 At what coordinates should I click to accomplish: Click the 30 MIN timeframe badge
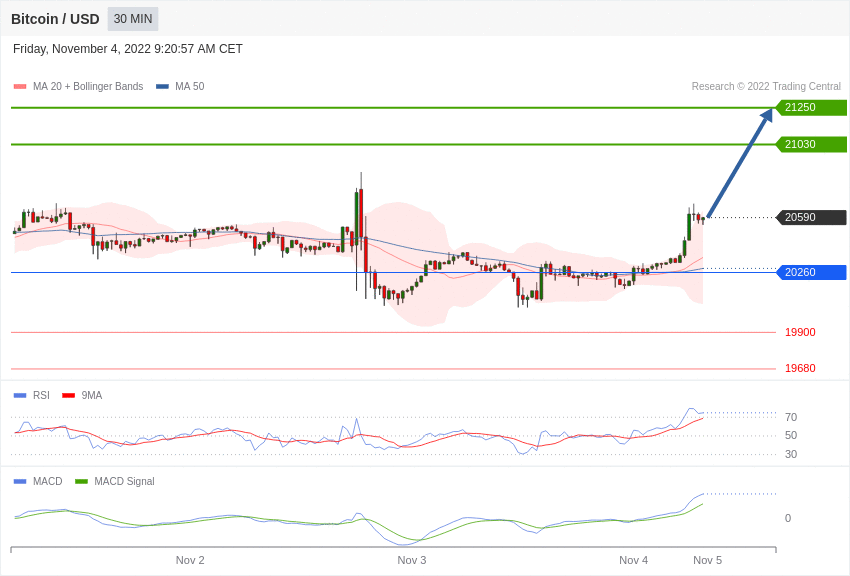click(x=133, y=19)
